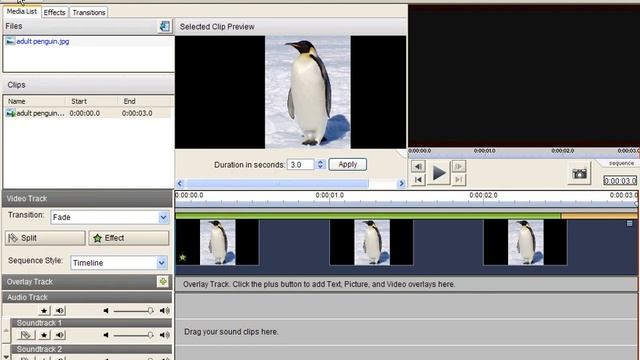The height and width of the screenshot is (360, 640).
Task: Click the 0:00:01.0 mark on the timeline ruler
Action: [x=330, y=196]
